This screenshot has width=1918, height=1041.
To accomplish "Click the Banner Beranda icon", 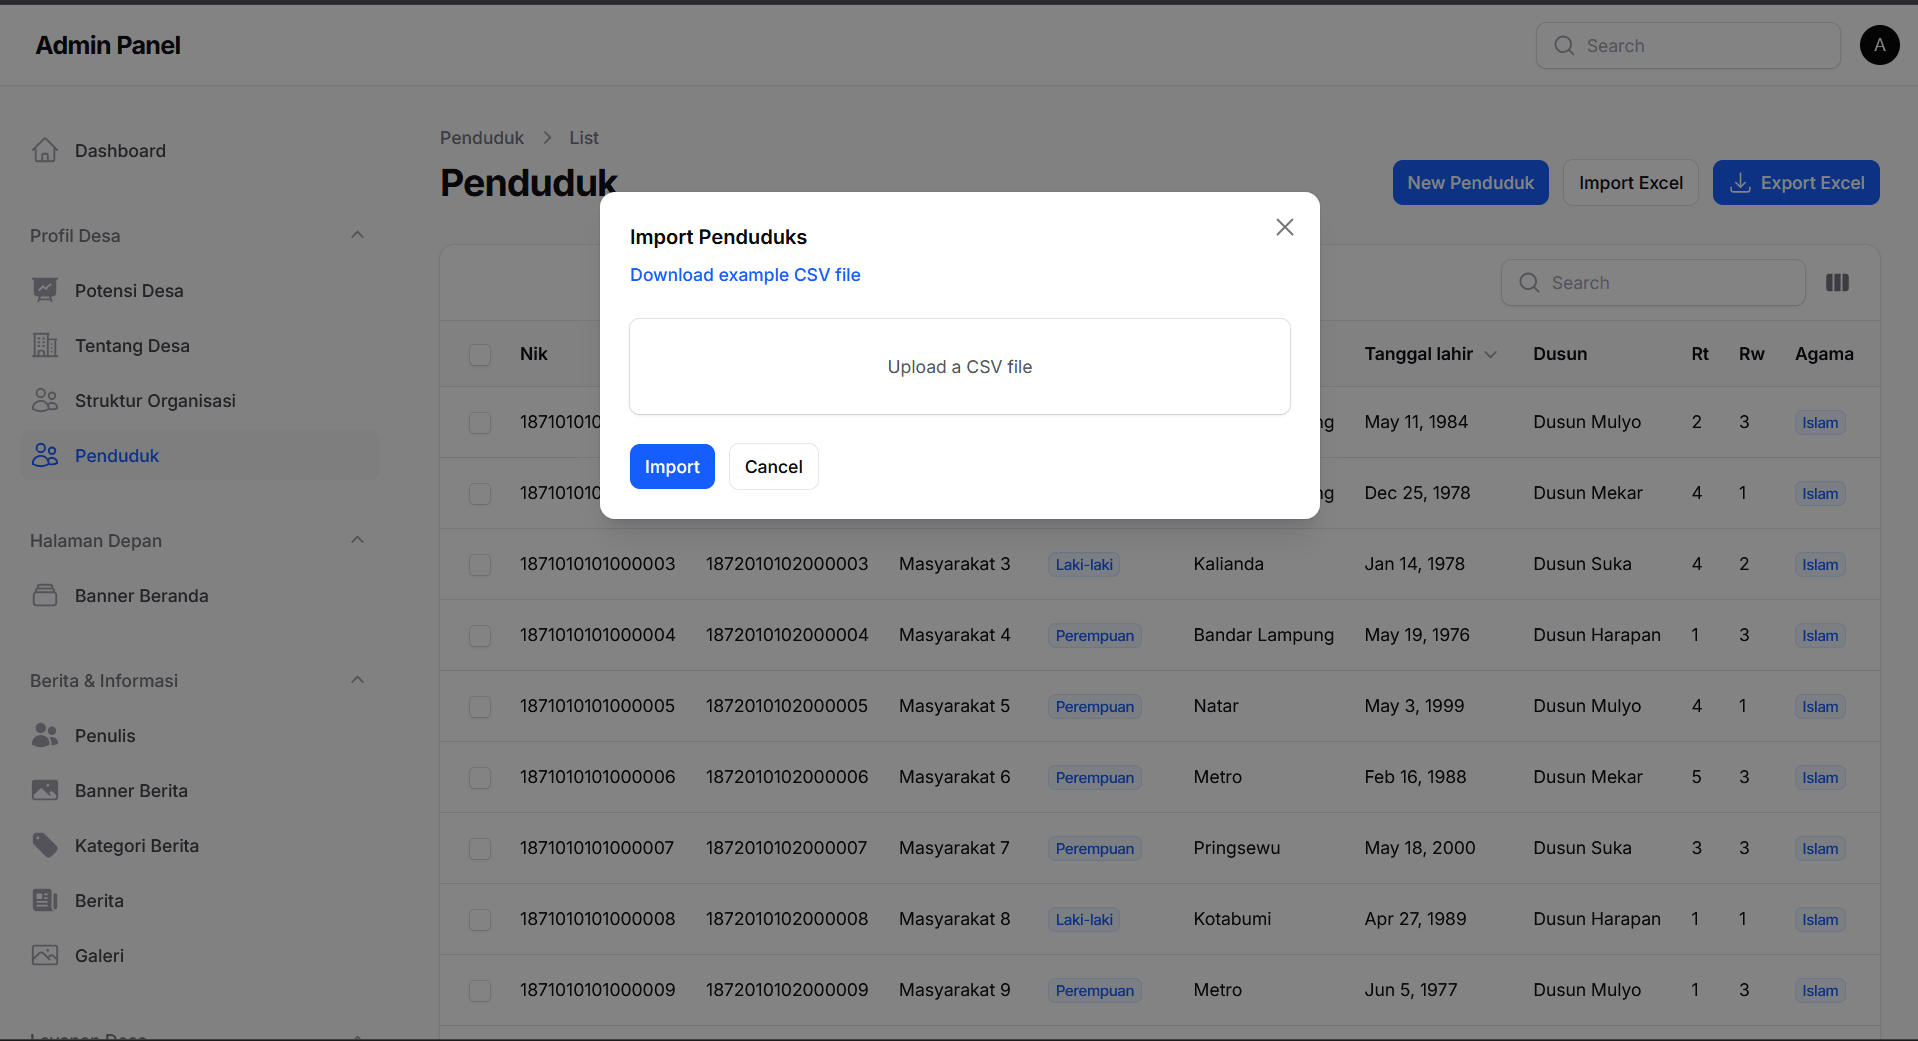I will click(x=45, y=595).
